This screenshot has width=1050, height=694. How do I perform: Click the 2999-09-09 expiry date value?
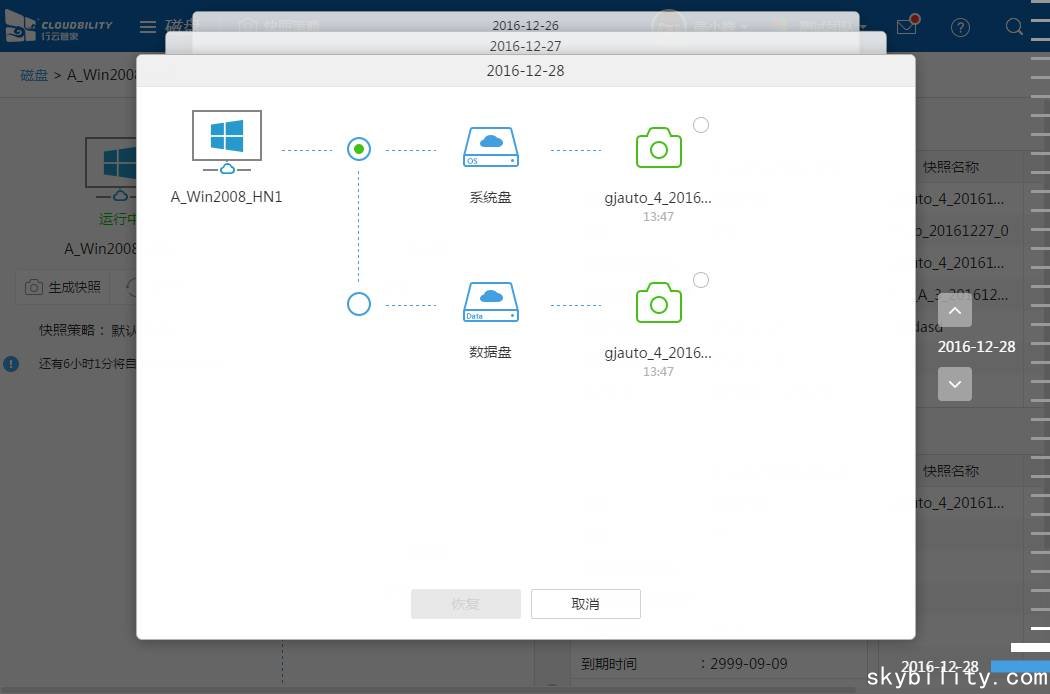(749, 663)
